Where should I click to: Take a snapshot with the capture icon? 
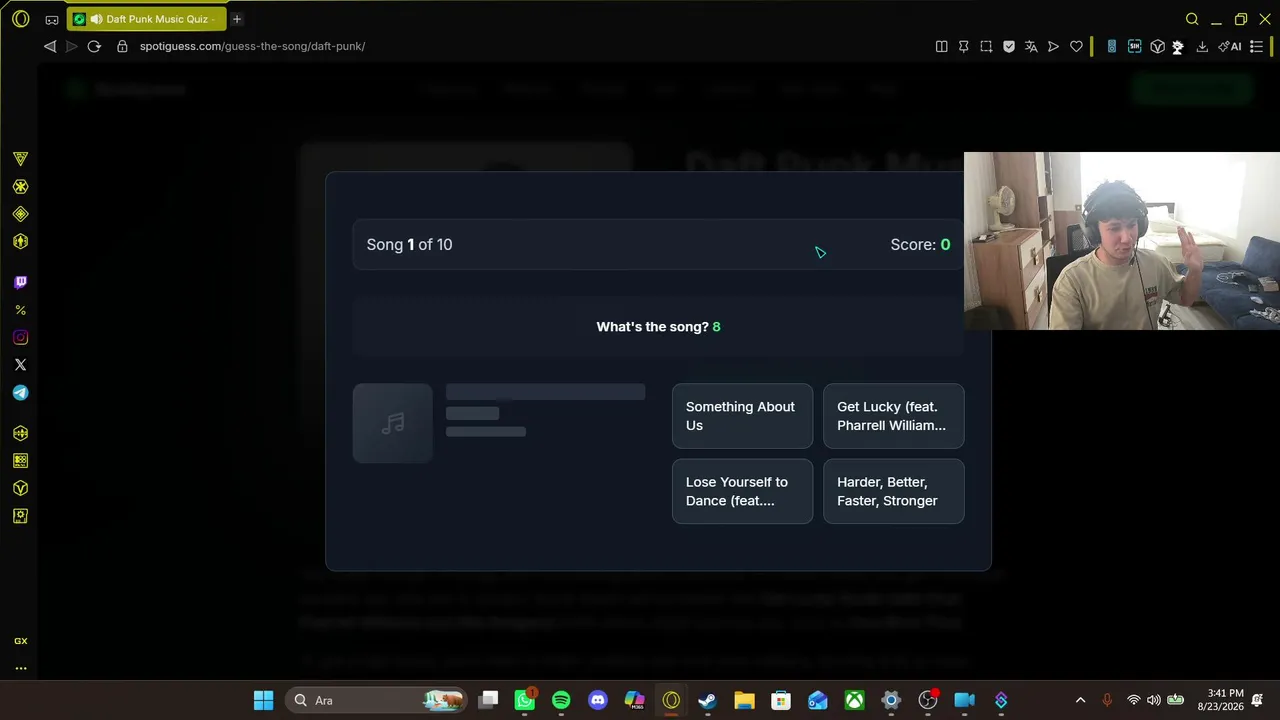pos(986,46)
